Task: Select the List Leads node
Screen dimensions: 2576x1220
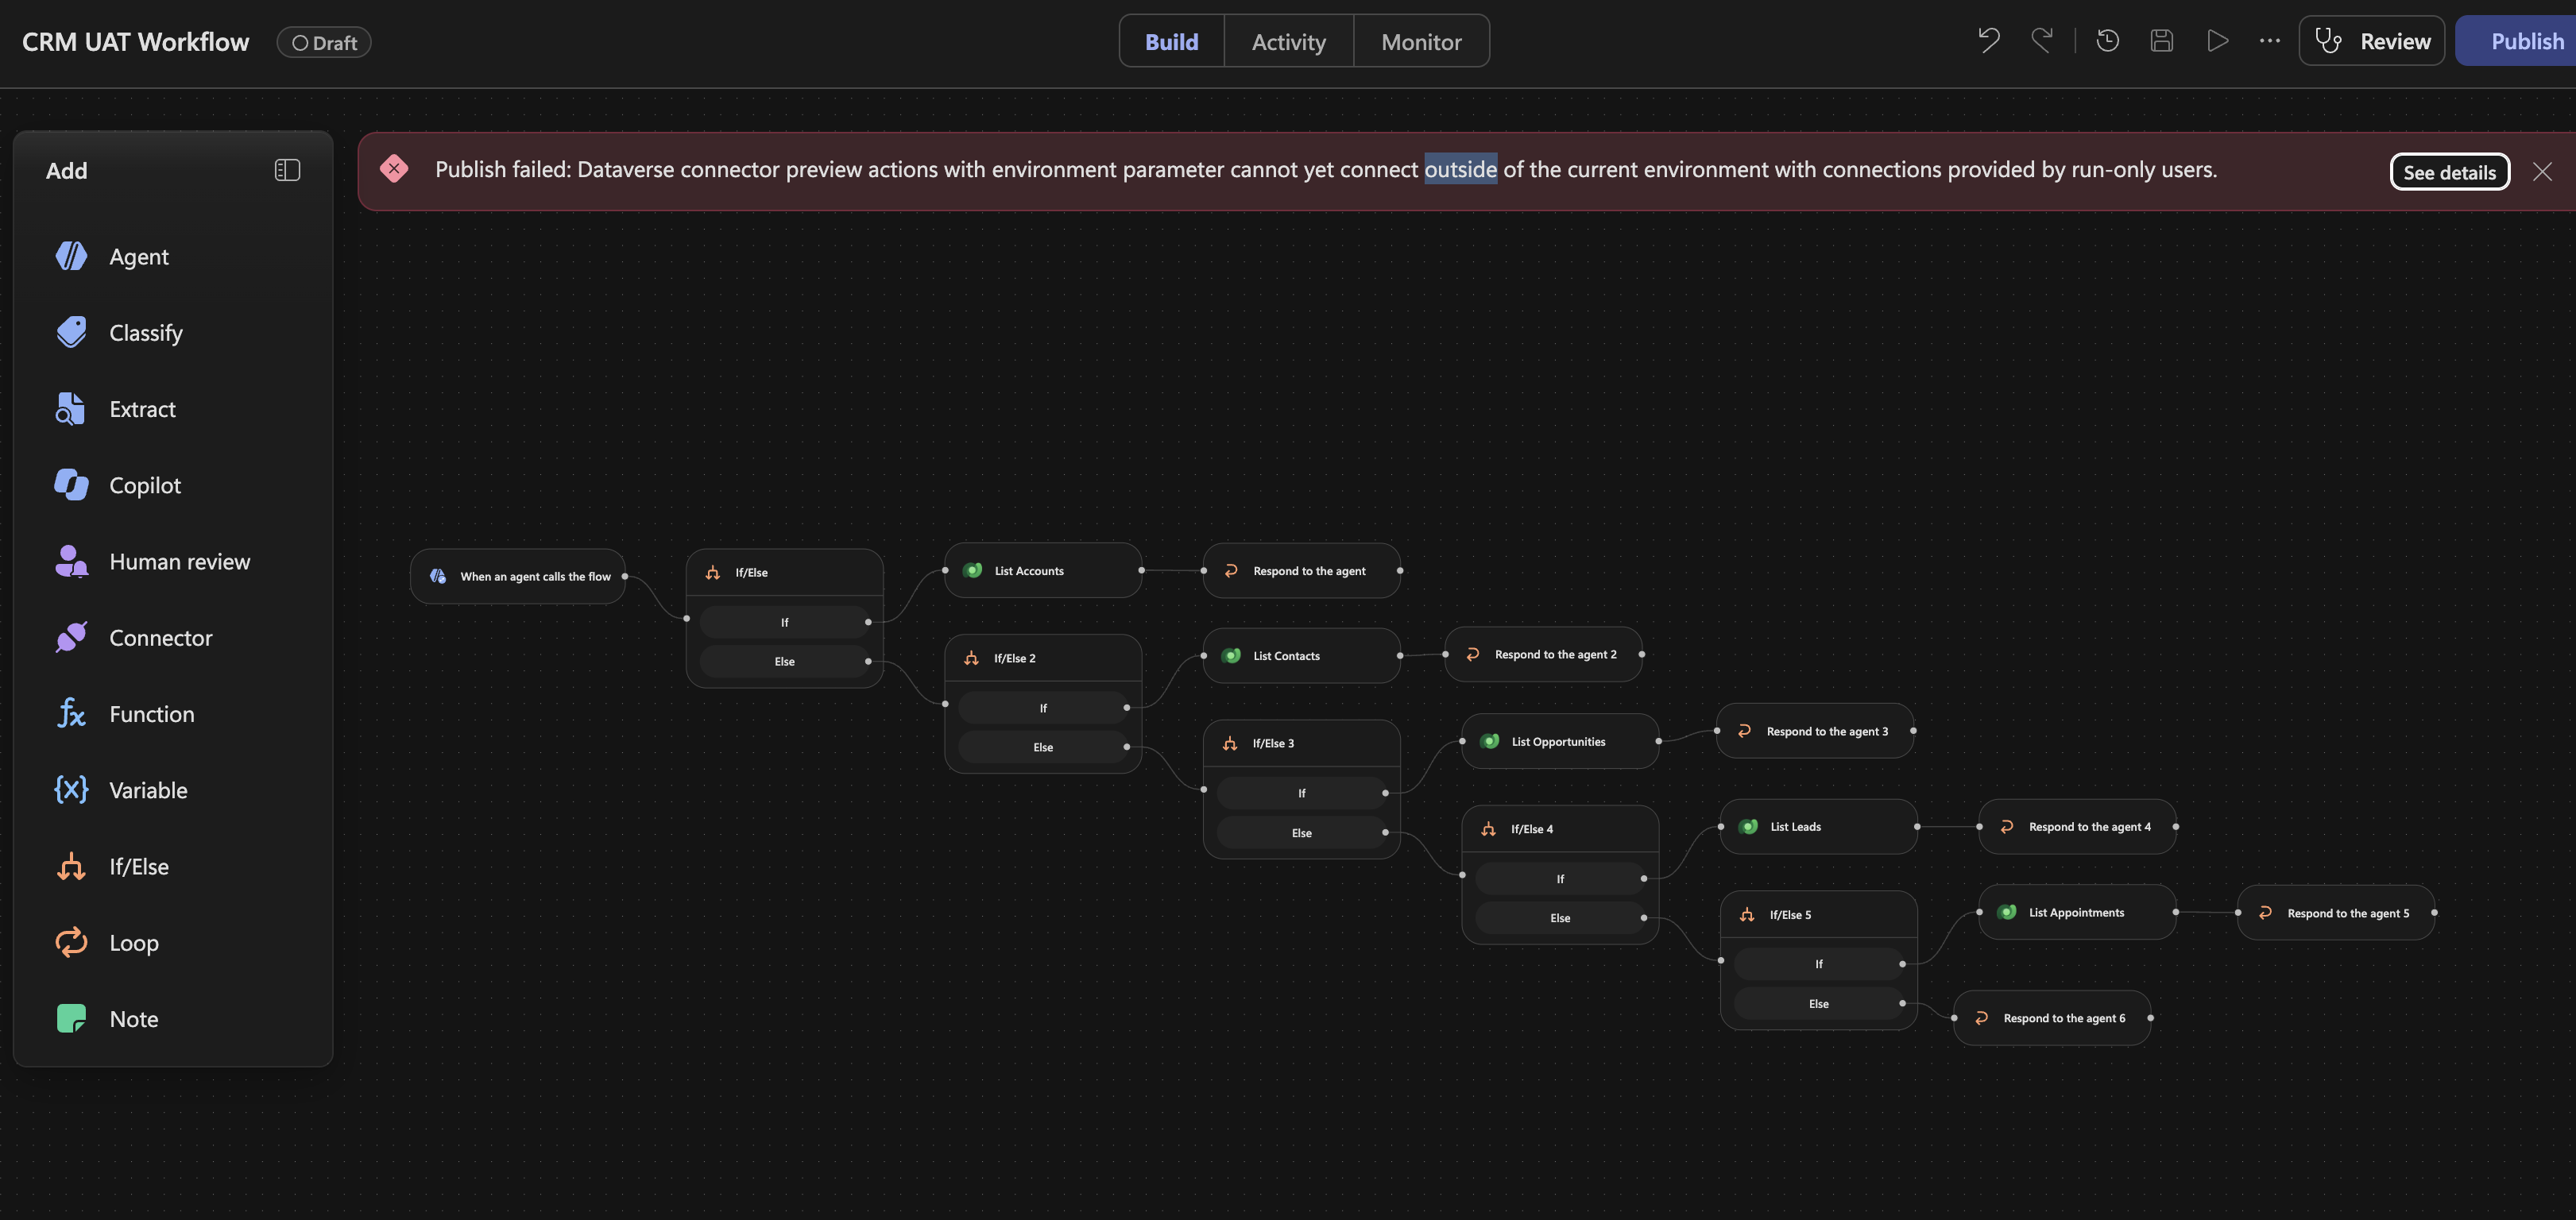Action: pyautogui.click(x=1818, y=827)
